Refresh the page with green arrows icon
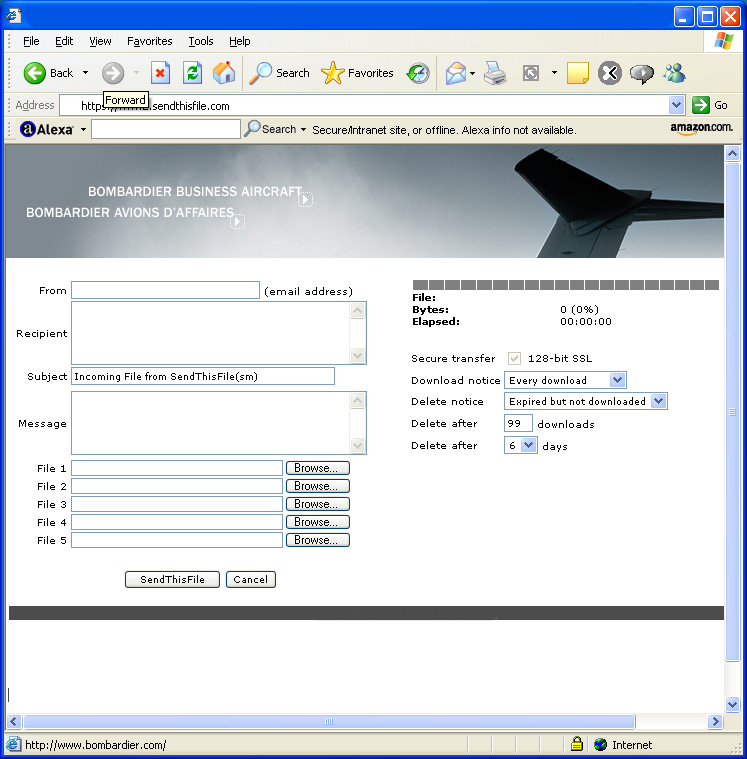 (192, 73)
